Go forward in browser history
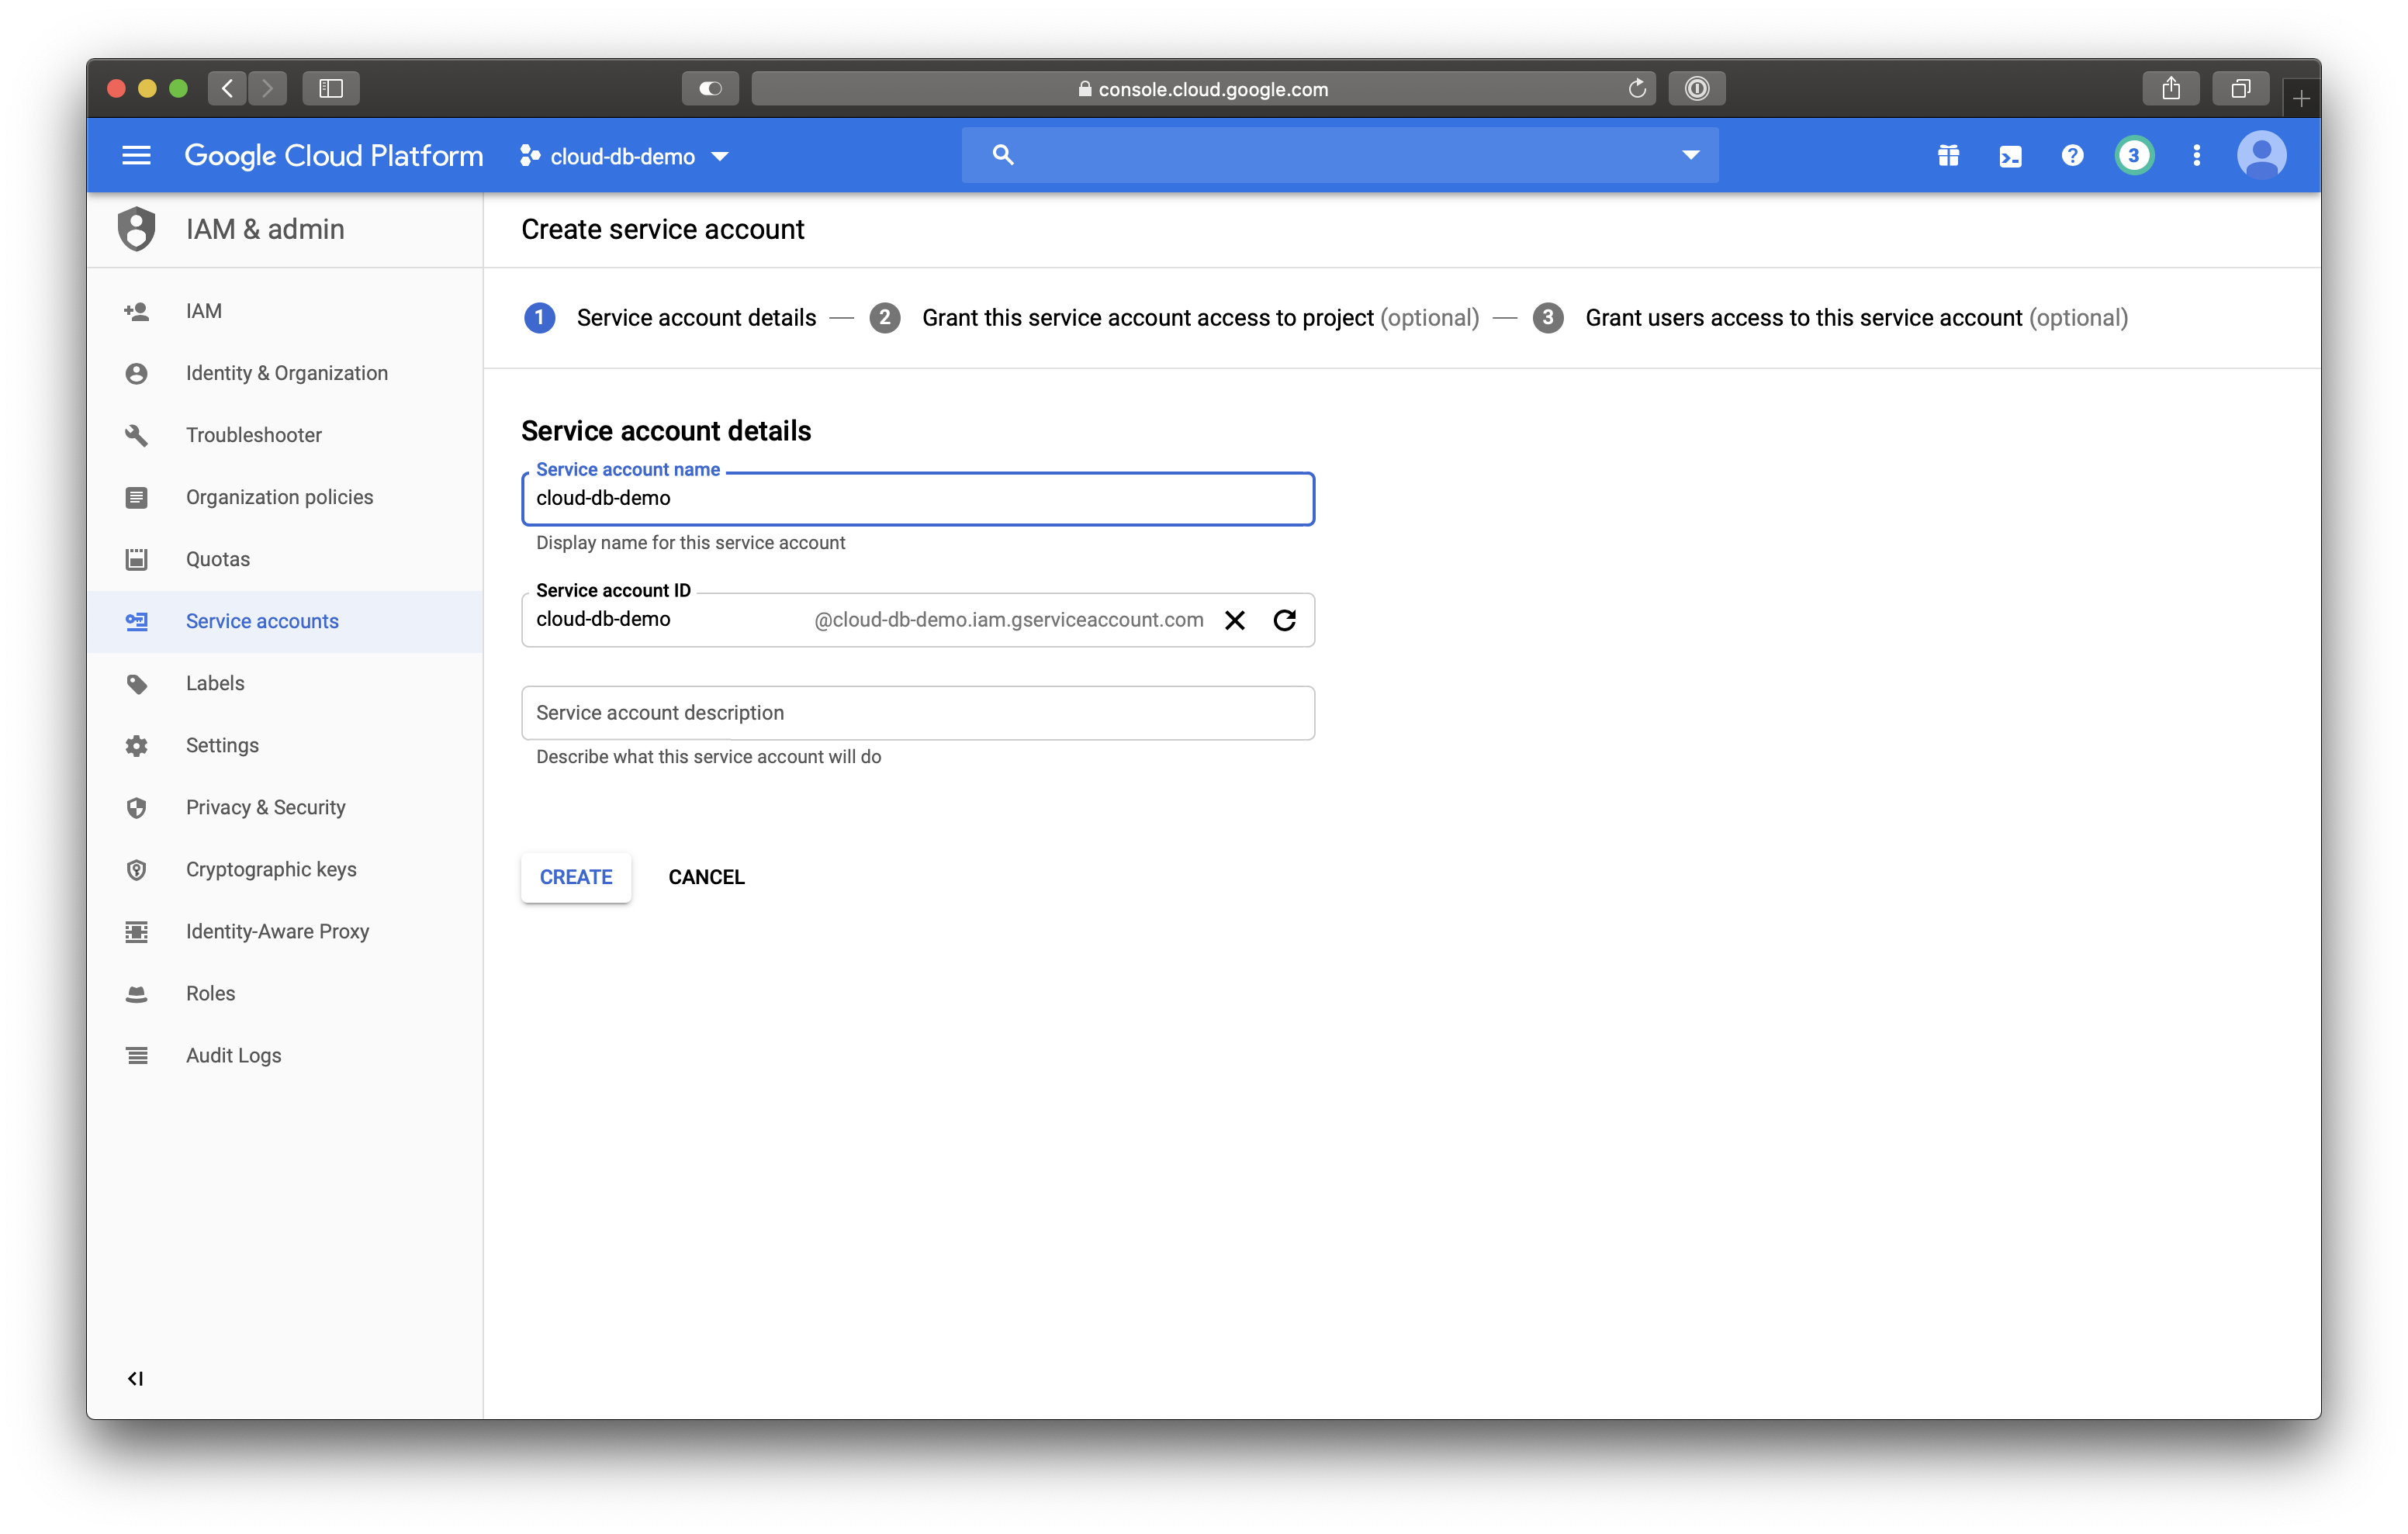 point(267,88)
